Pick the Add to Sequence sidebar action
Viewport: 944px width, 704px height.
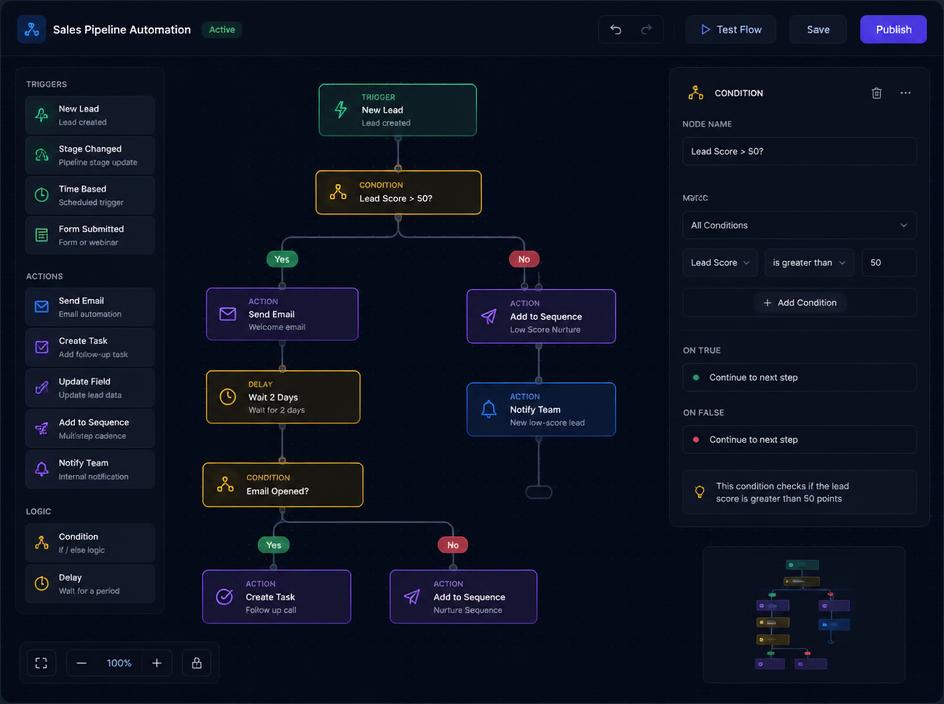pyautogui.click(x=90, y=429)
